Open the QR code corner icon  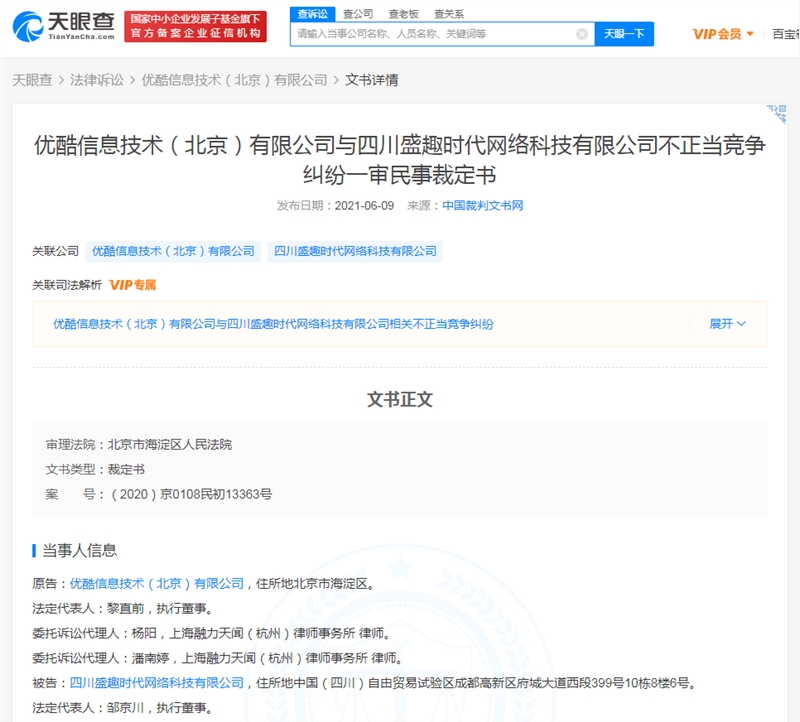777,114
